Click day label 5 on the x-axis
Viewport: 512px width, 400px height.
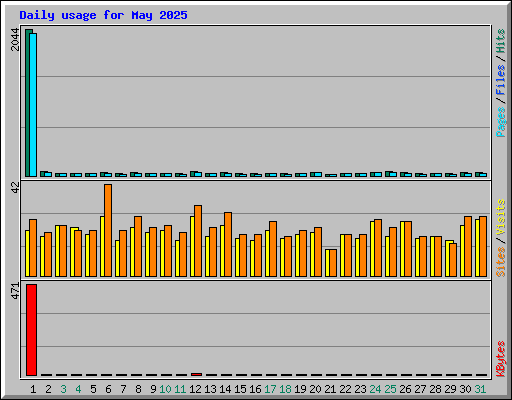click(x=93, y=389)
